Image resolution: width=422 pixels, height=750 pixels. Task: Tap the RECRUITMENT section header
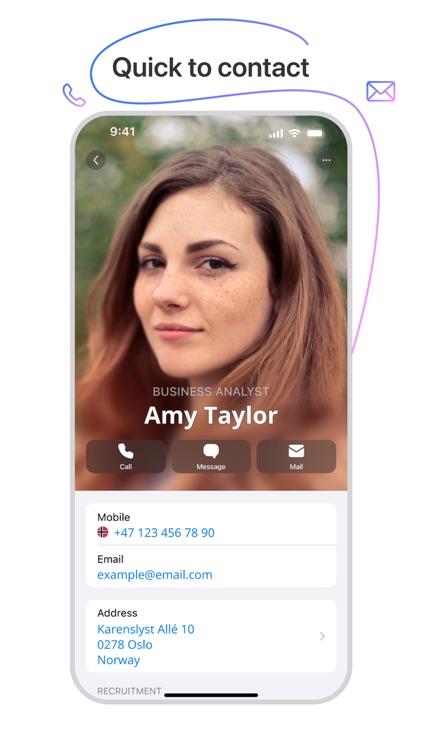[x=129, y=691]
